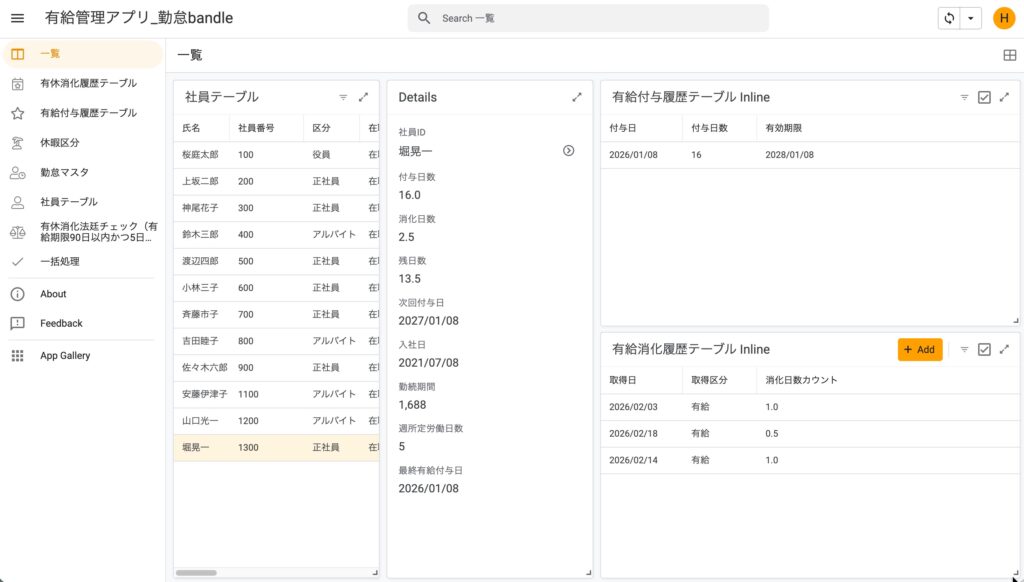Open 休暇区分 view from the sidebar
1024x582 pixels.
pyautogui.click(x=60, y=142)
